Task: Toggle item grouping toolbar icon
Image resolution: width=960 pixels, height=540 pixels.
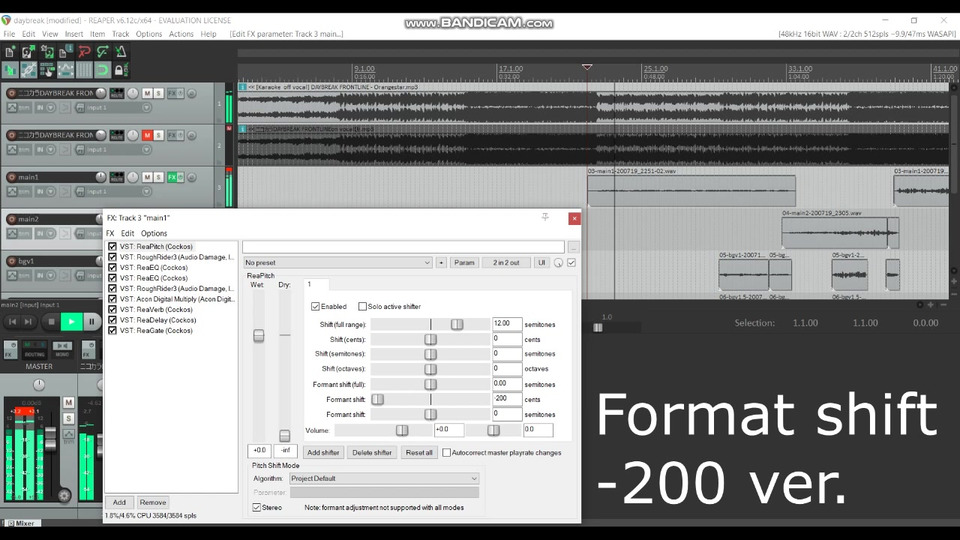Action: click(x=28, y=70)
